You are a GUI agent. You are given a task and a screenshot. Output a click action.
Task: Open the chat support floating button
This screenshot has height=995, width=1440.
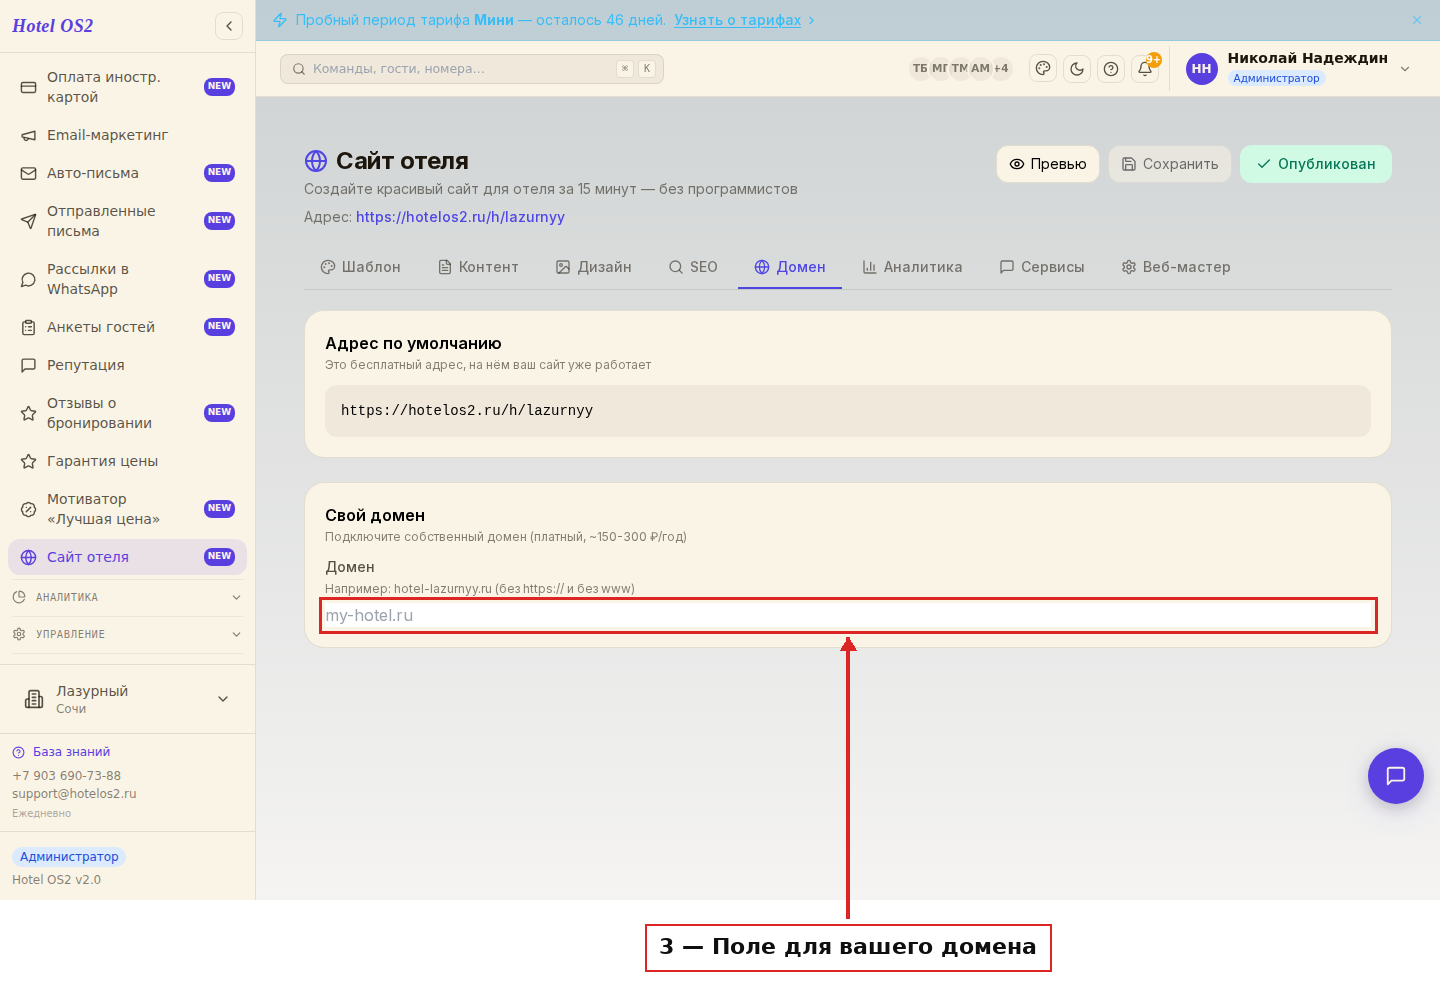click(1396, 776)
